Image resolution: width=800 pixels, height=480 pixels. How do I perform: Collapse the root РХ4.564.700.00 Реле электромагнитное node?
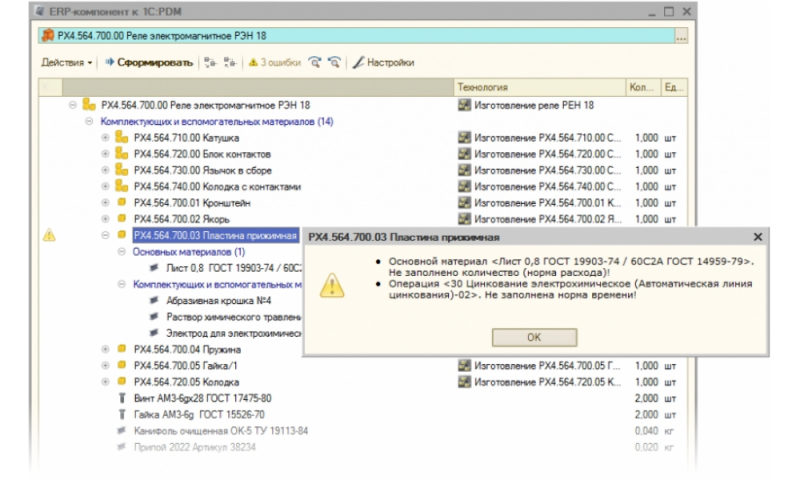pyautogui.click(x=73, y=105)
